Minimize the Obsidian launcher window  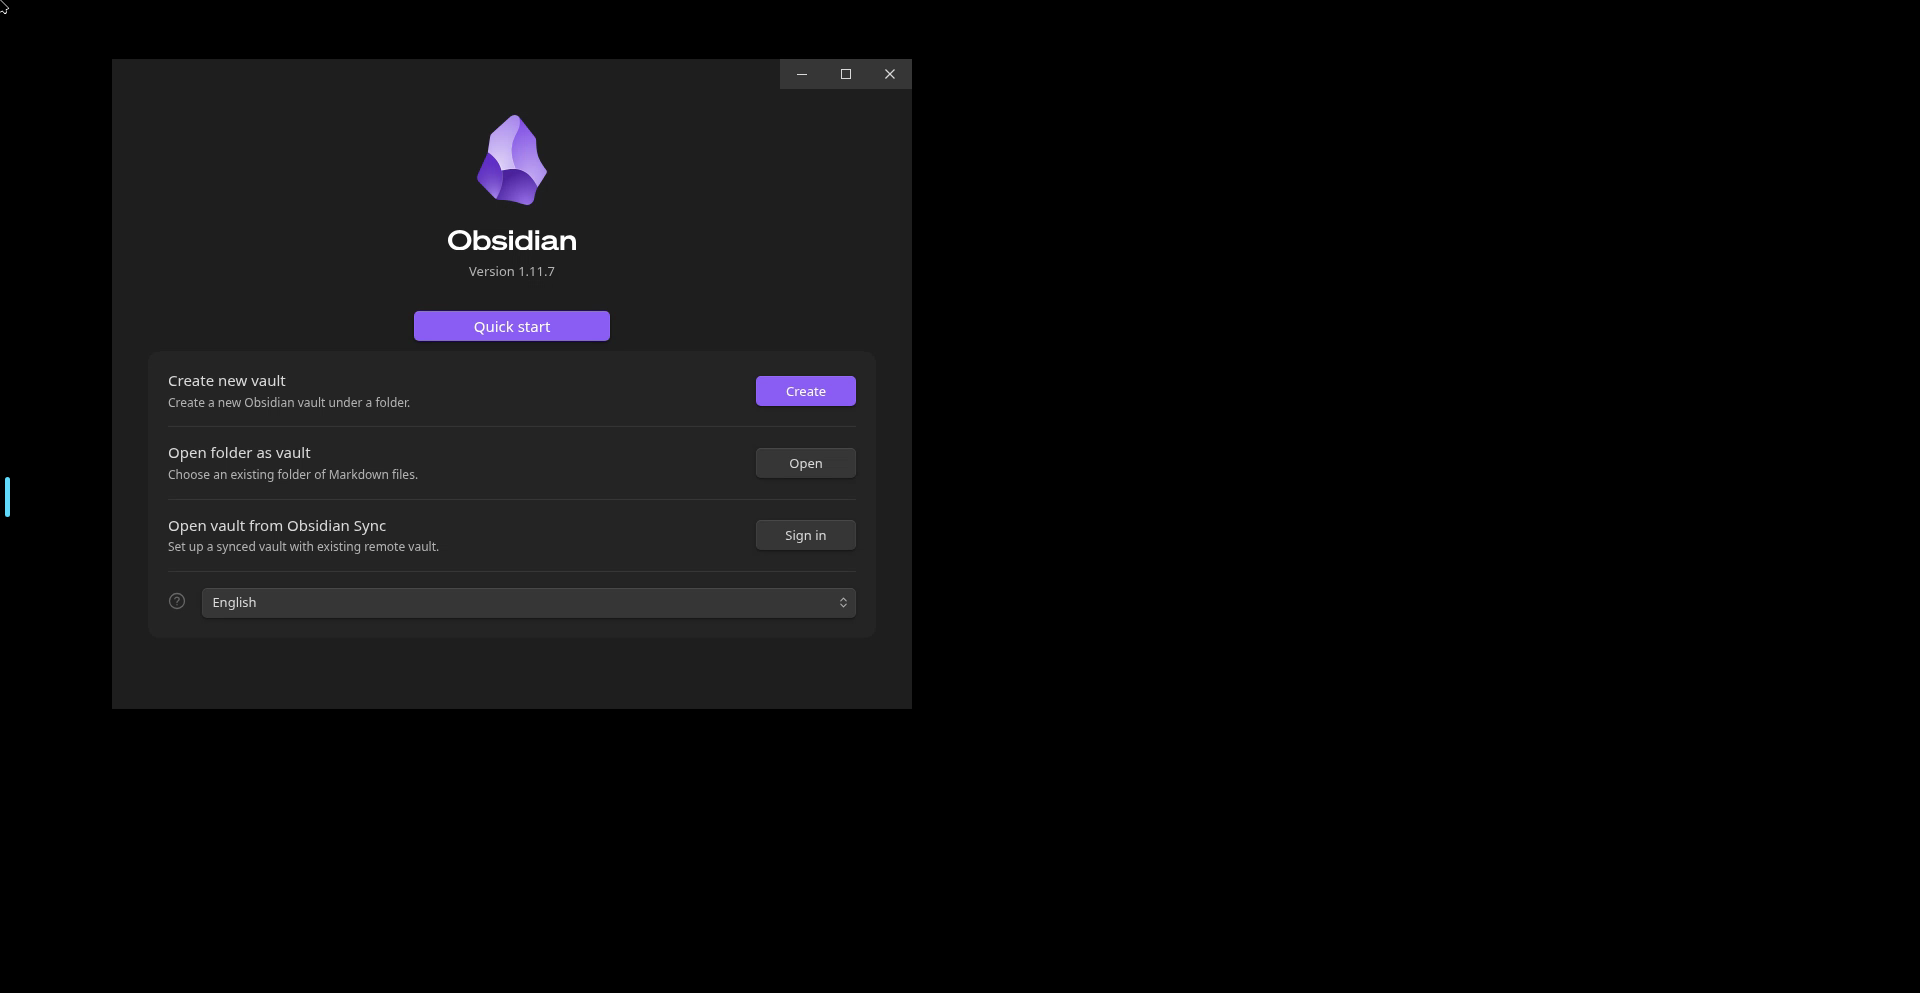tap(802, 74)
